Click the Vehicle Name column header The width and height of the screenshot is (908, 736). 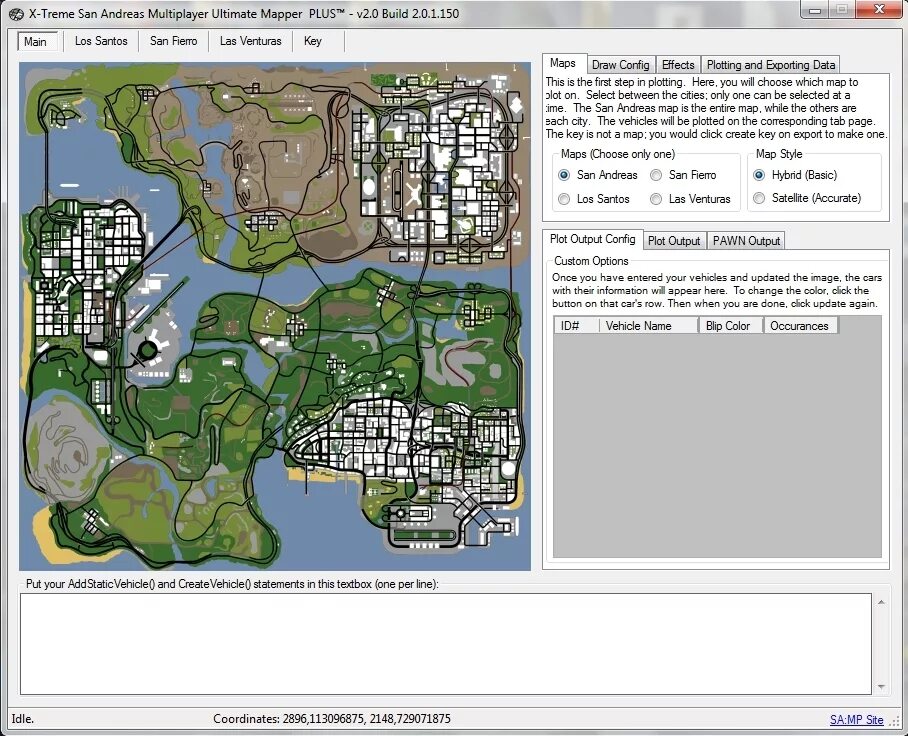pos(649,326)
